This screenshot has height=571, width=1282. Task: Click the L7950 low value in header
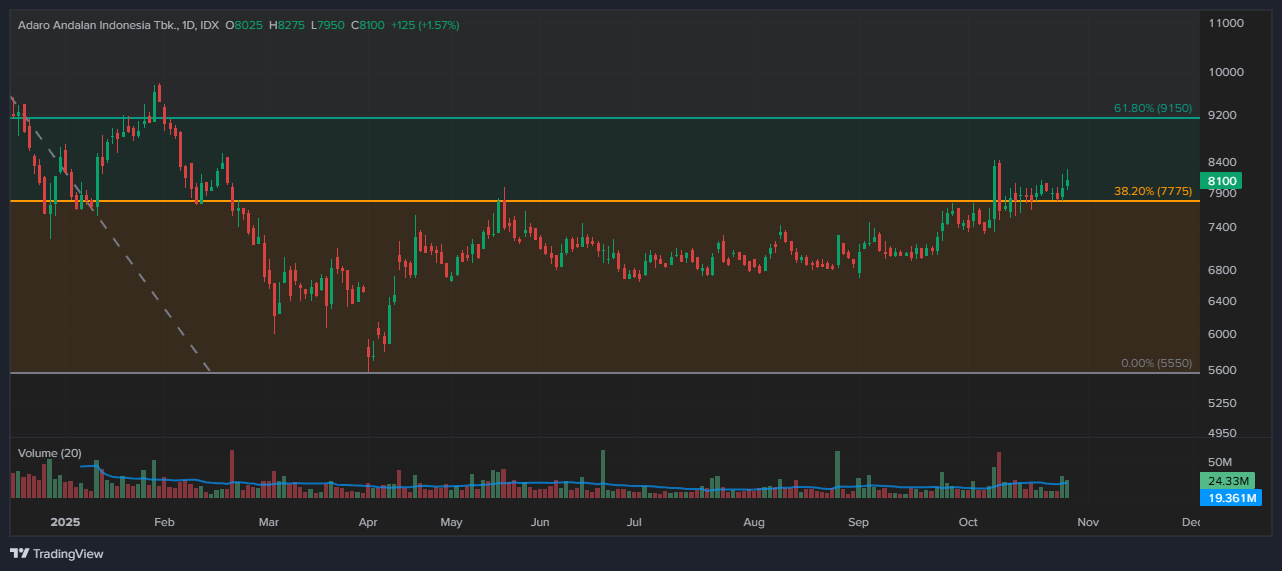coord(326,24)
